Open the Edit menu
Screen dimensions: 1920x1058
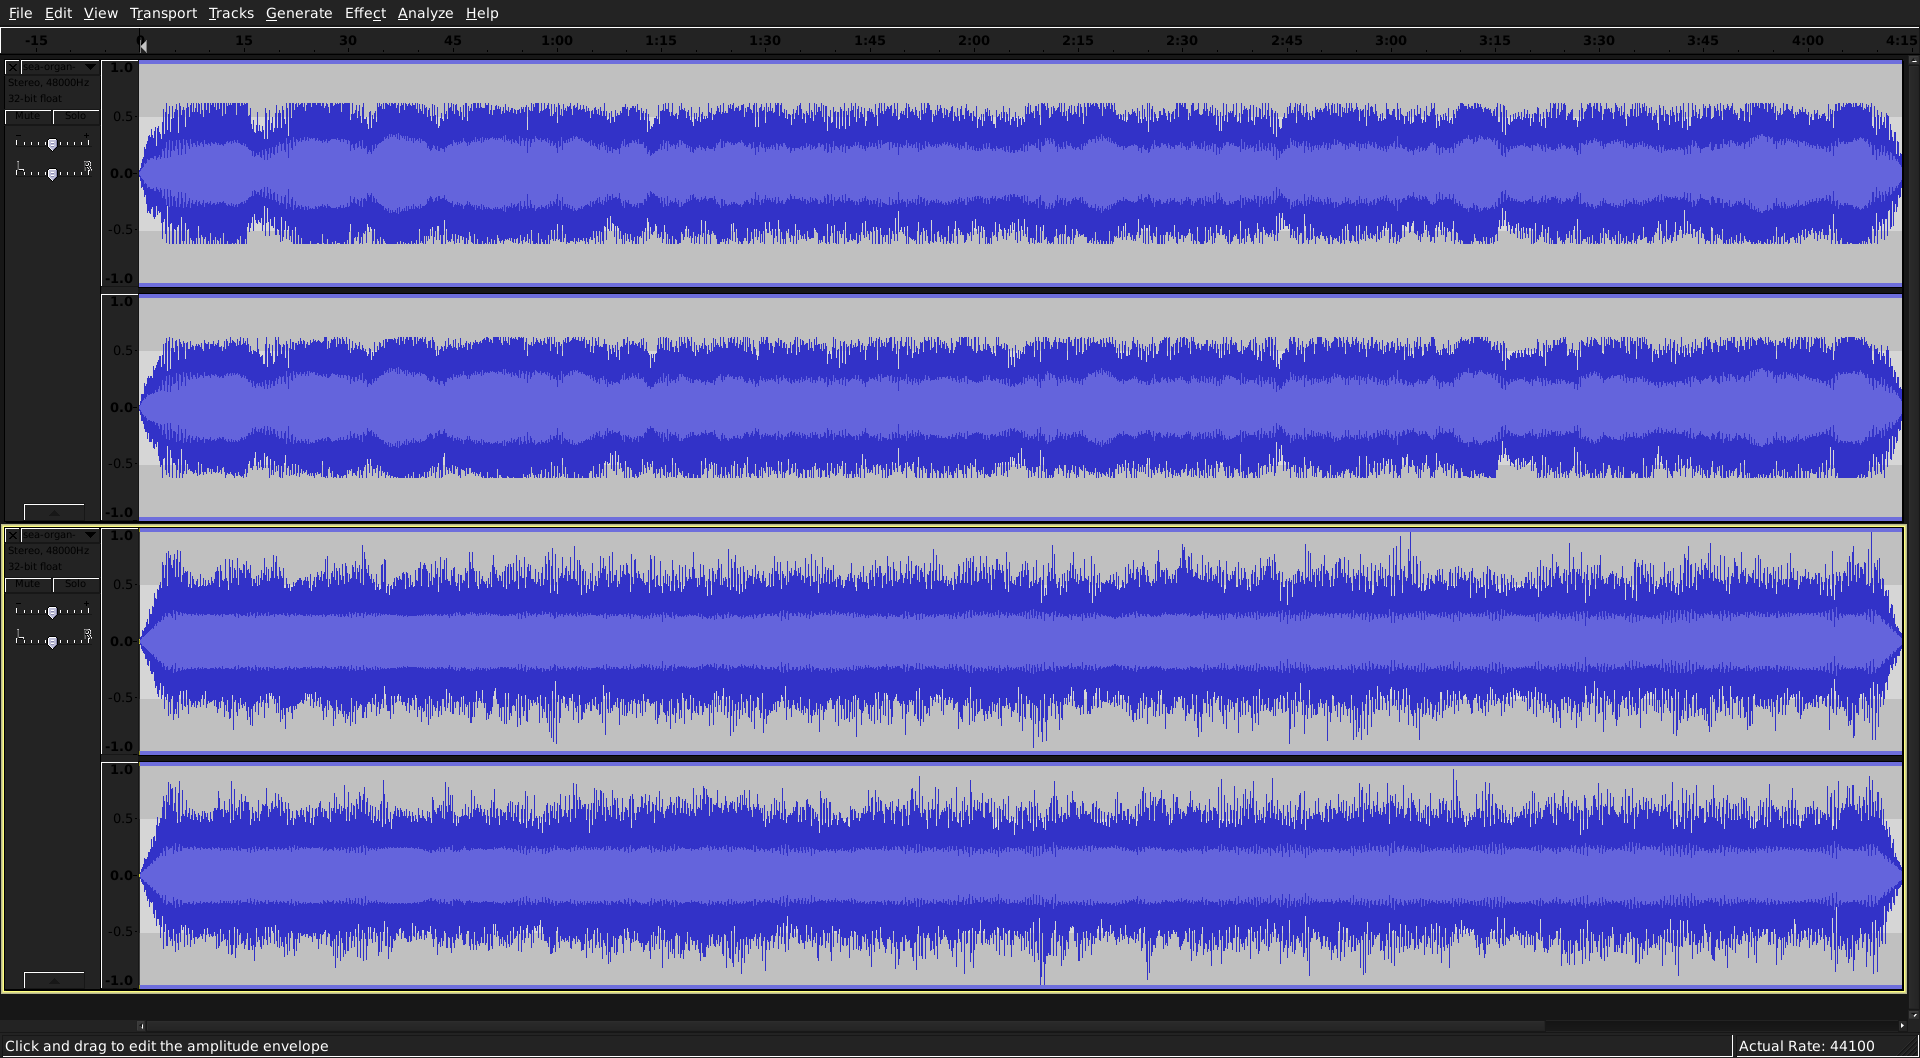point(58,13)
